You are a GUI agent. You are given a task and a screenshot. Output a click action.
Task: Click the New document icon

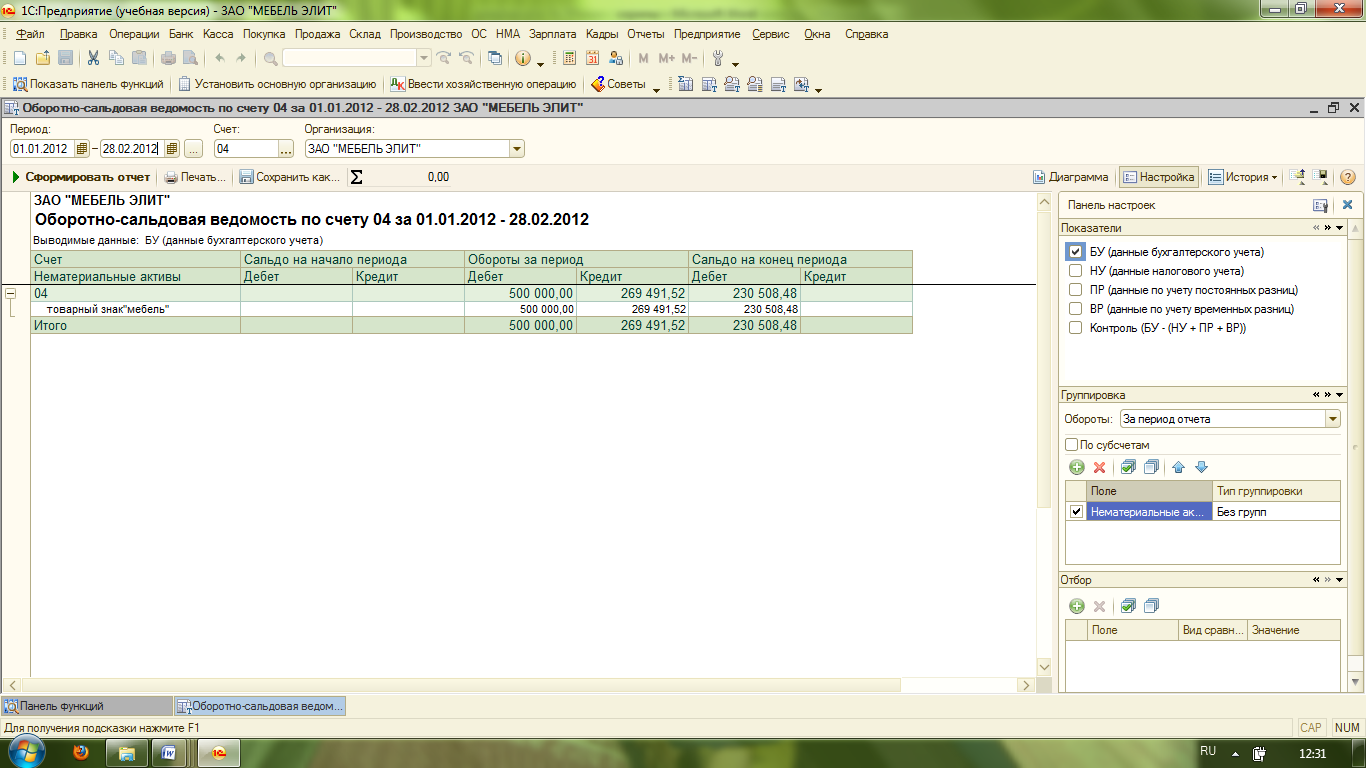(x=19, y=58)
